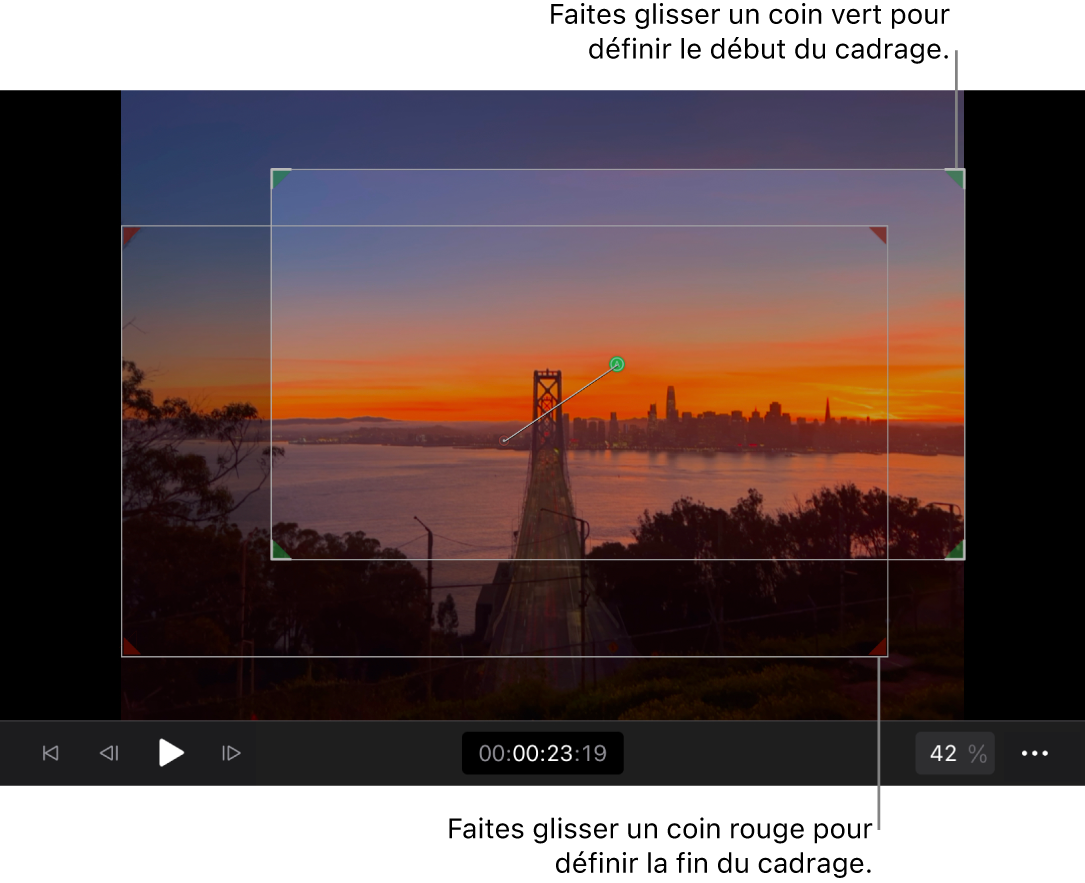Select the bottom-left red end corner handle

pyautogui.click(x=130, y=647)
